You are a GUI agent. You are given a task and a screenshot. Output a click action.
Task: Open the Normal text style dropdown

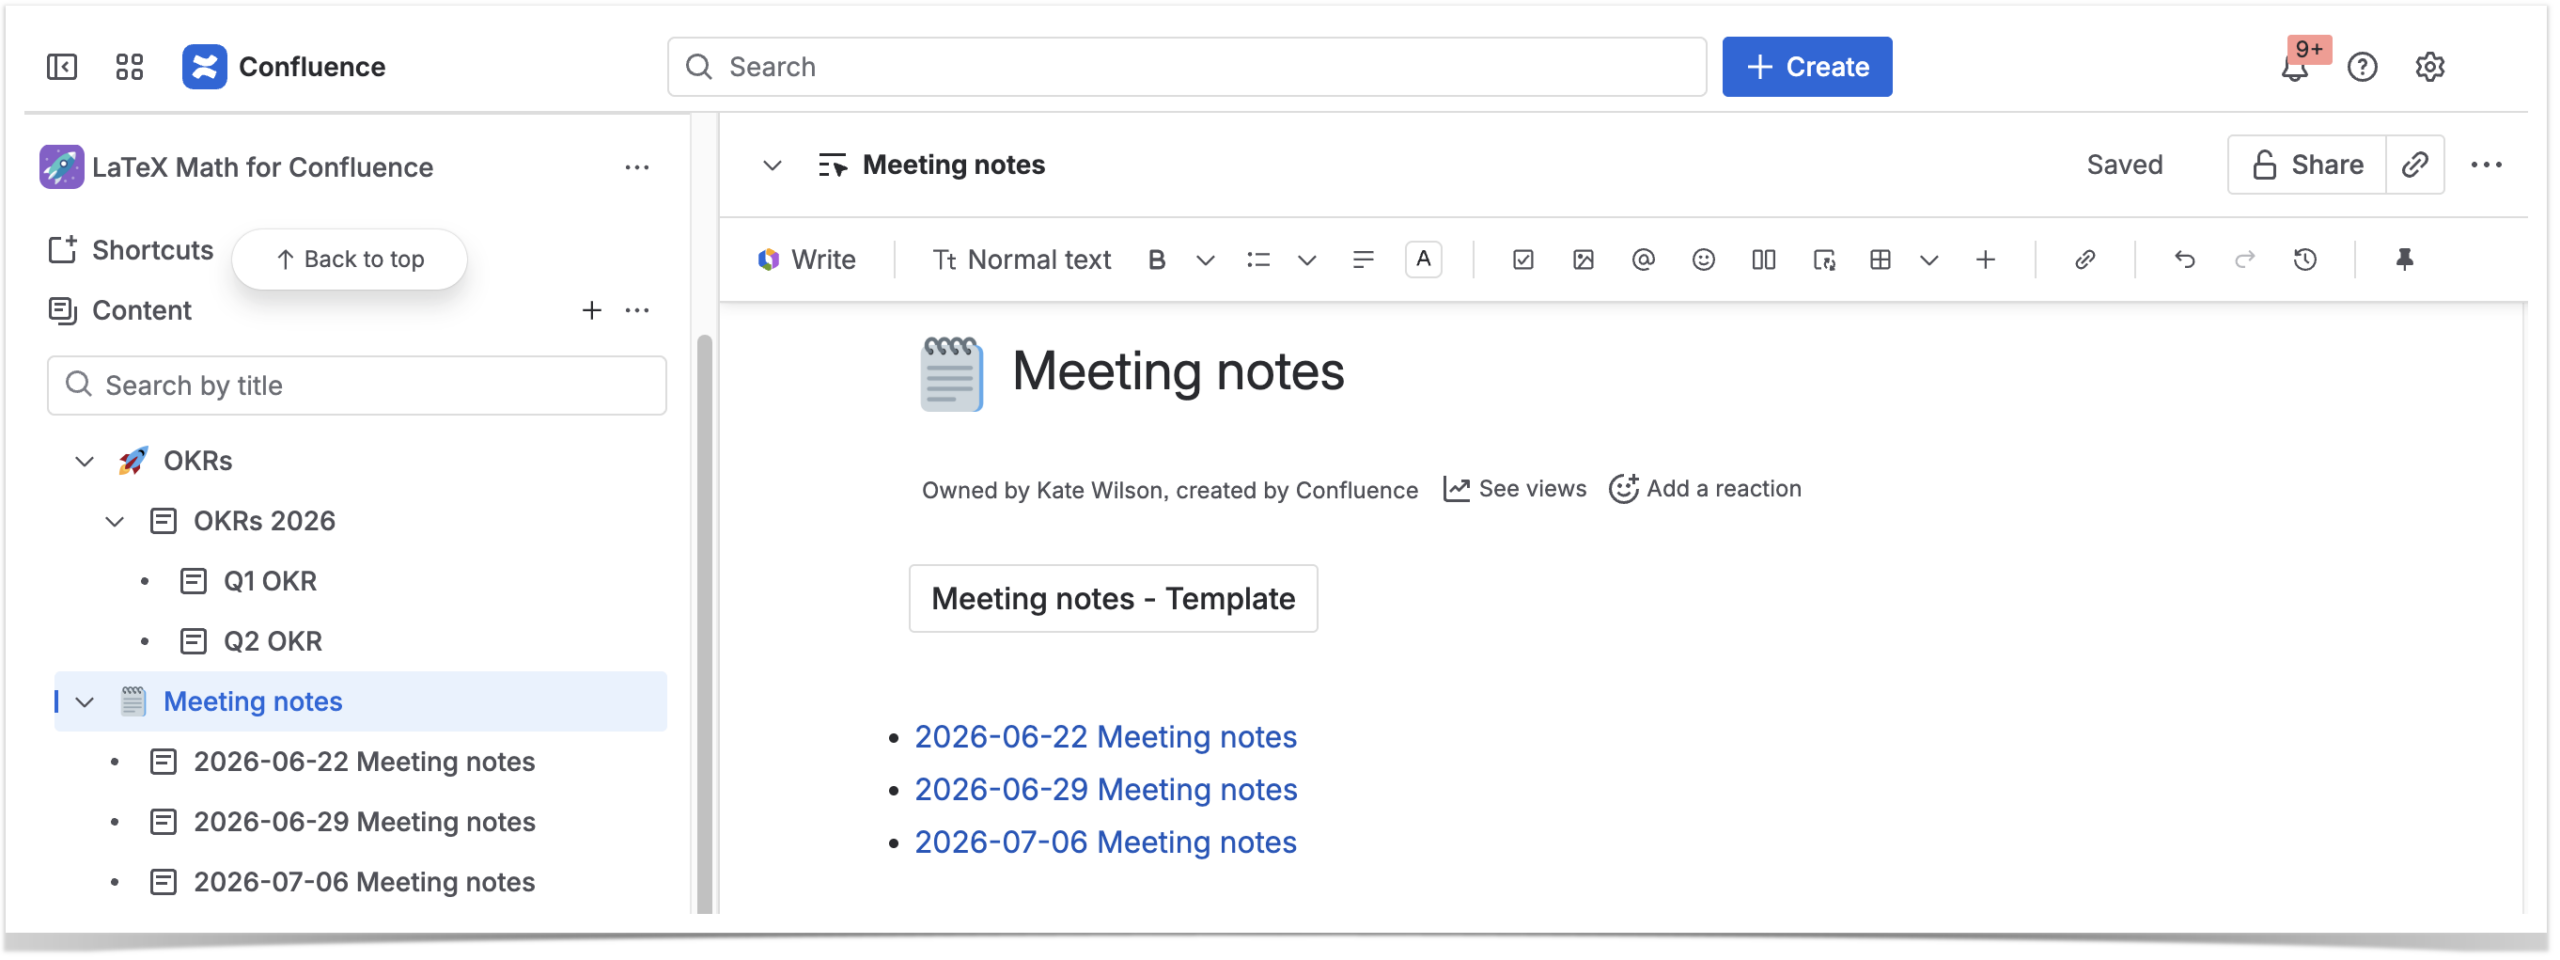tap(1021, 260)
